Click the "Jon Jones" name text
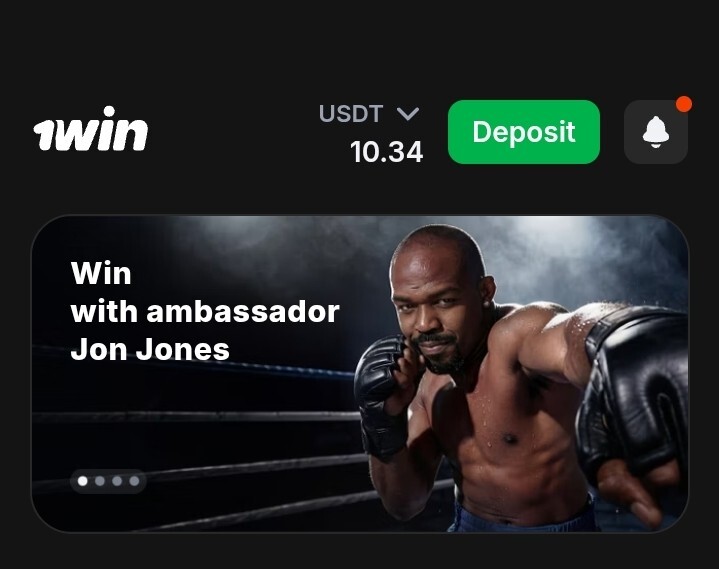The image size is (719, 569). [x=150, y=349]
